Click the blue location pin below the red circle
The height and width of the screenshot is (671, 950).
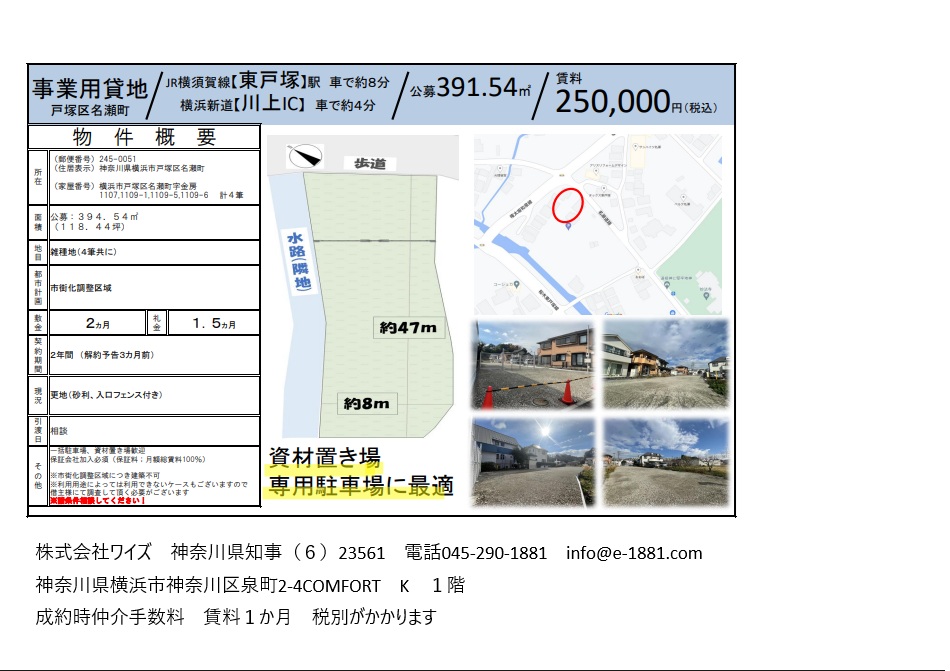pyautogui.click(x=569, y=226)
